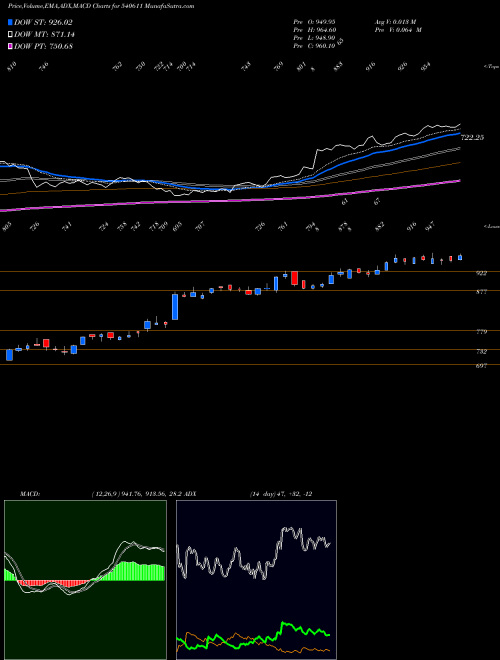Click the 779 price level label
The image size is (500, 660).
(x=481, y=332)
